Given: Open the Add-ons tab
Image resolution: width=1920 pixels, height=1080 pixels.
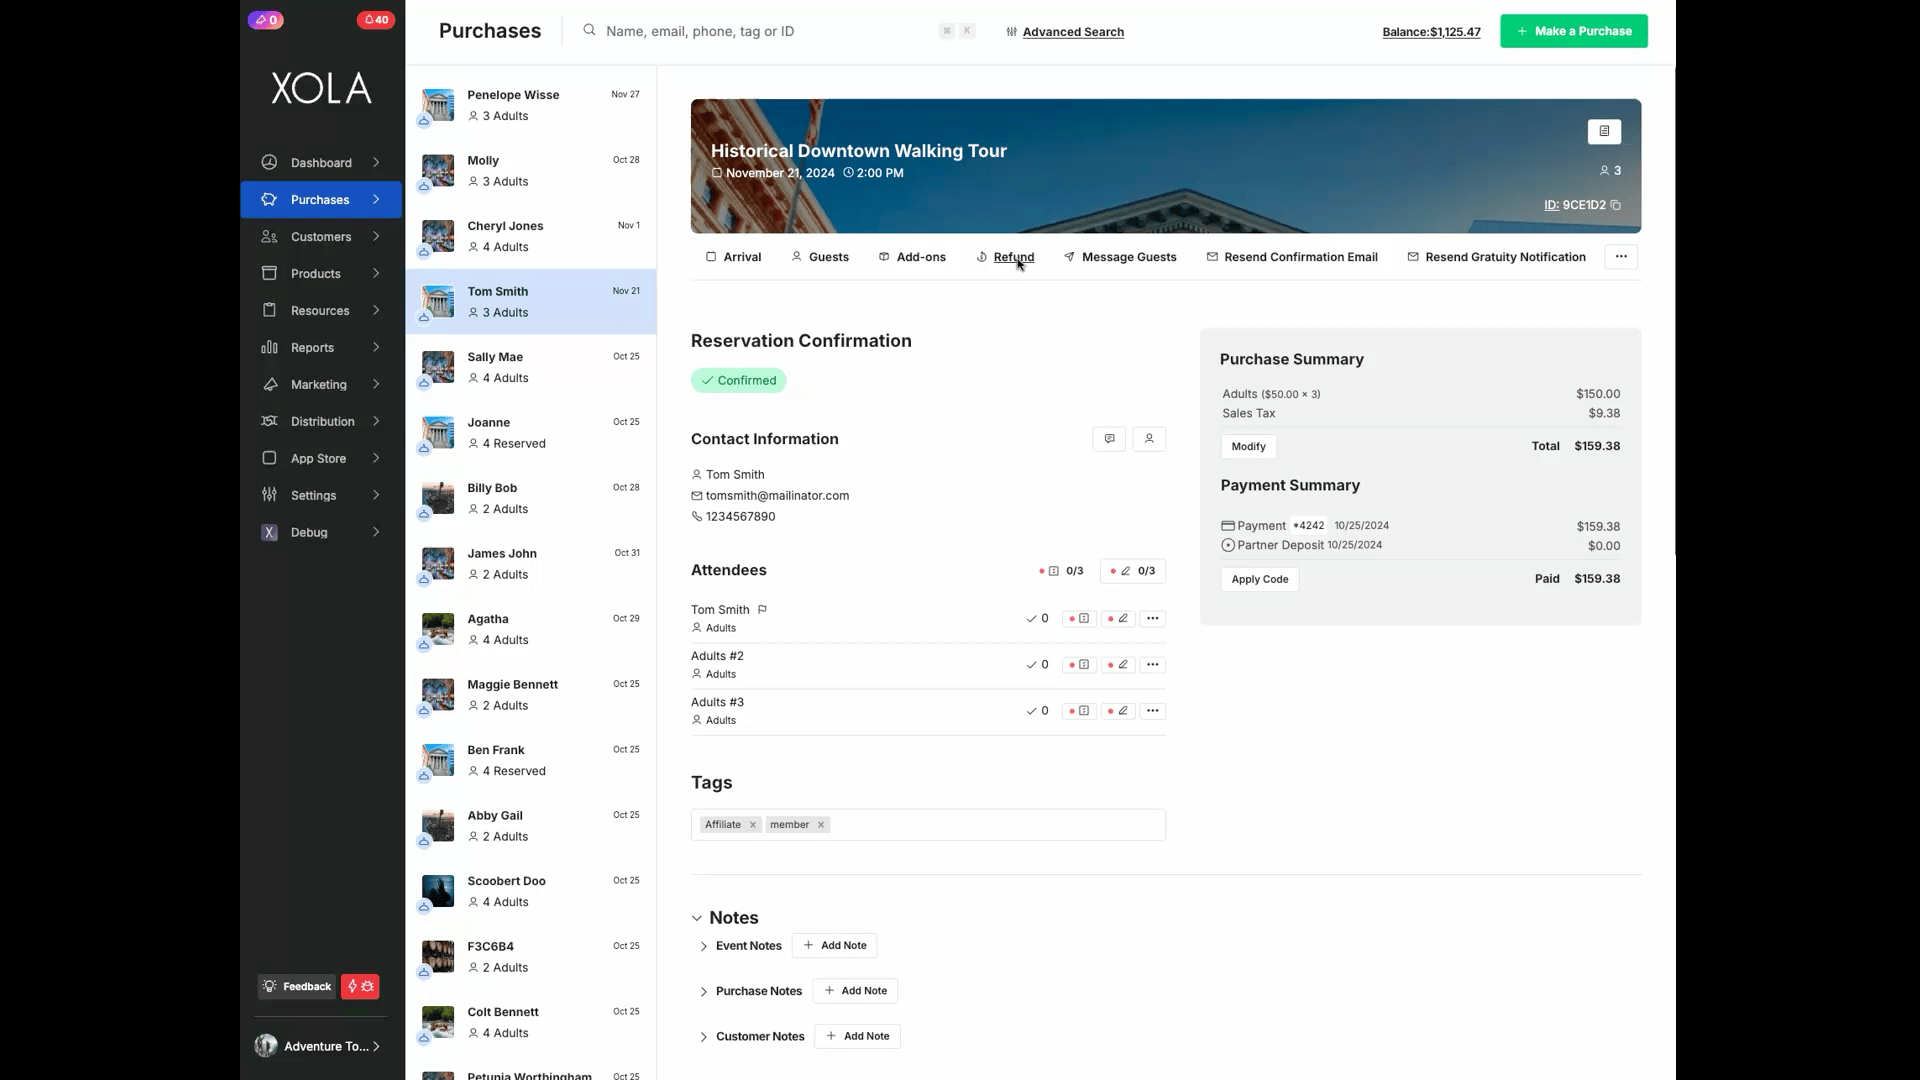Looking at the screenshot, I should pos(912,257).
